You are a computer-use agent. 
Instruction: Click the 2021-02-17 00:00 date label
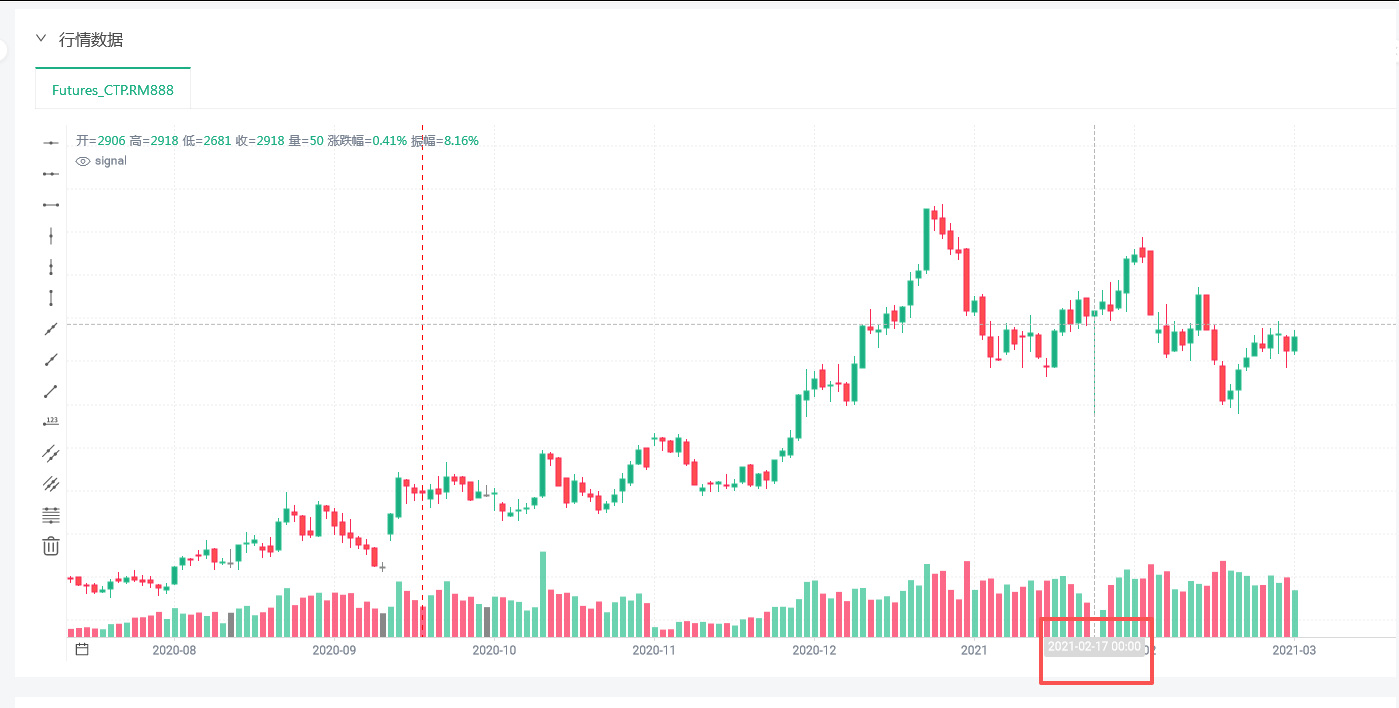[1094, 647]
